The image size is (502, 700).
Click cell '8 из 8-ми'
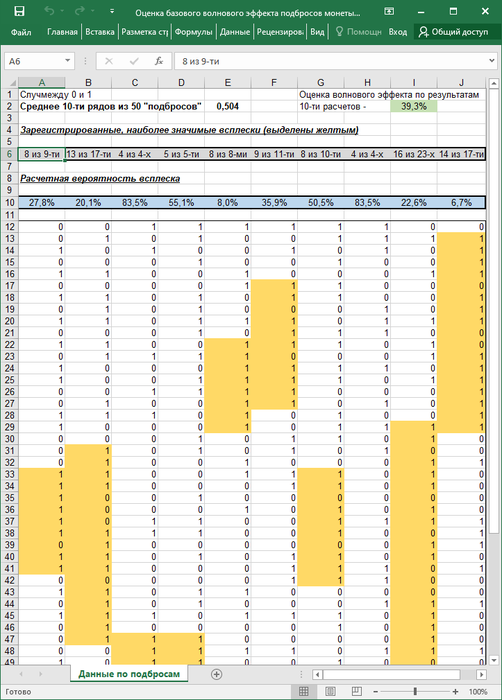tap(227, 154)
